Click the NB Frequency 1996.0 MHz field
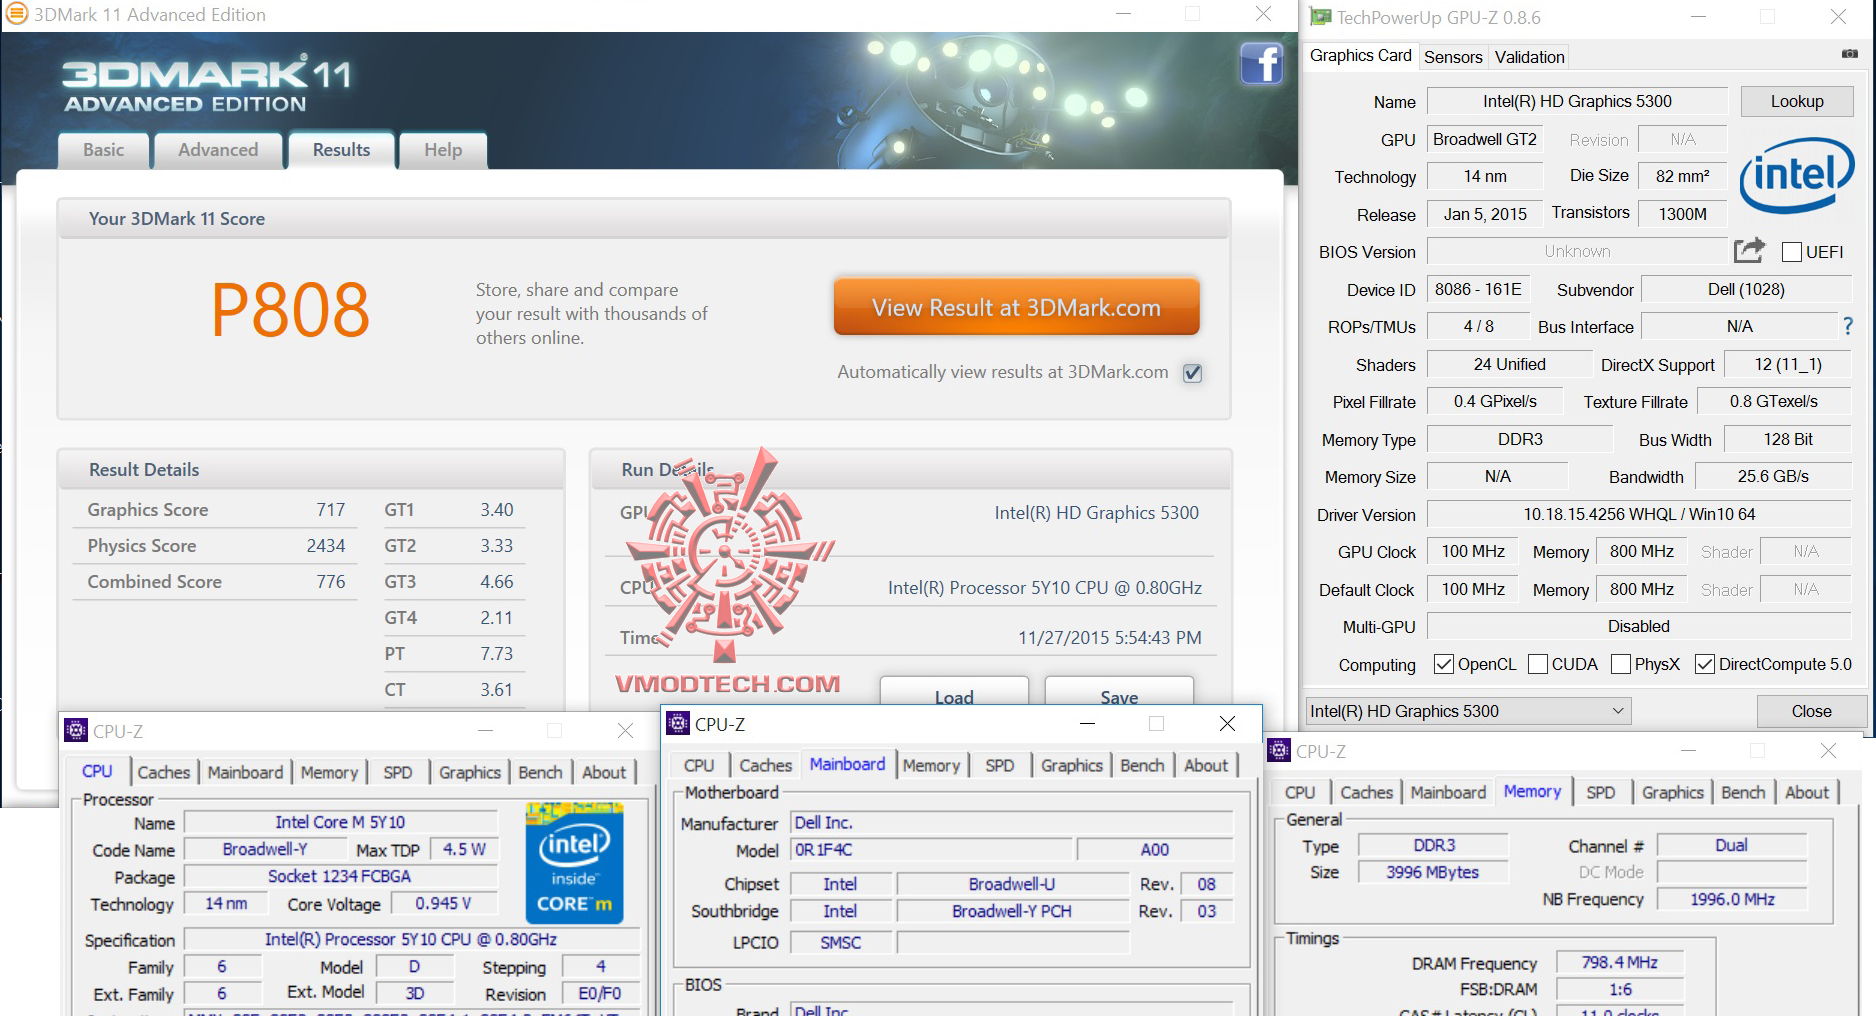The height and width of the screenshot is (1016, 1876). pos(1732,899)
